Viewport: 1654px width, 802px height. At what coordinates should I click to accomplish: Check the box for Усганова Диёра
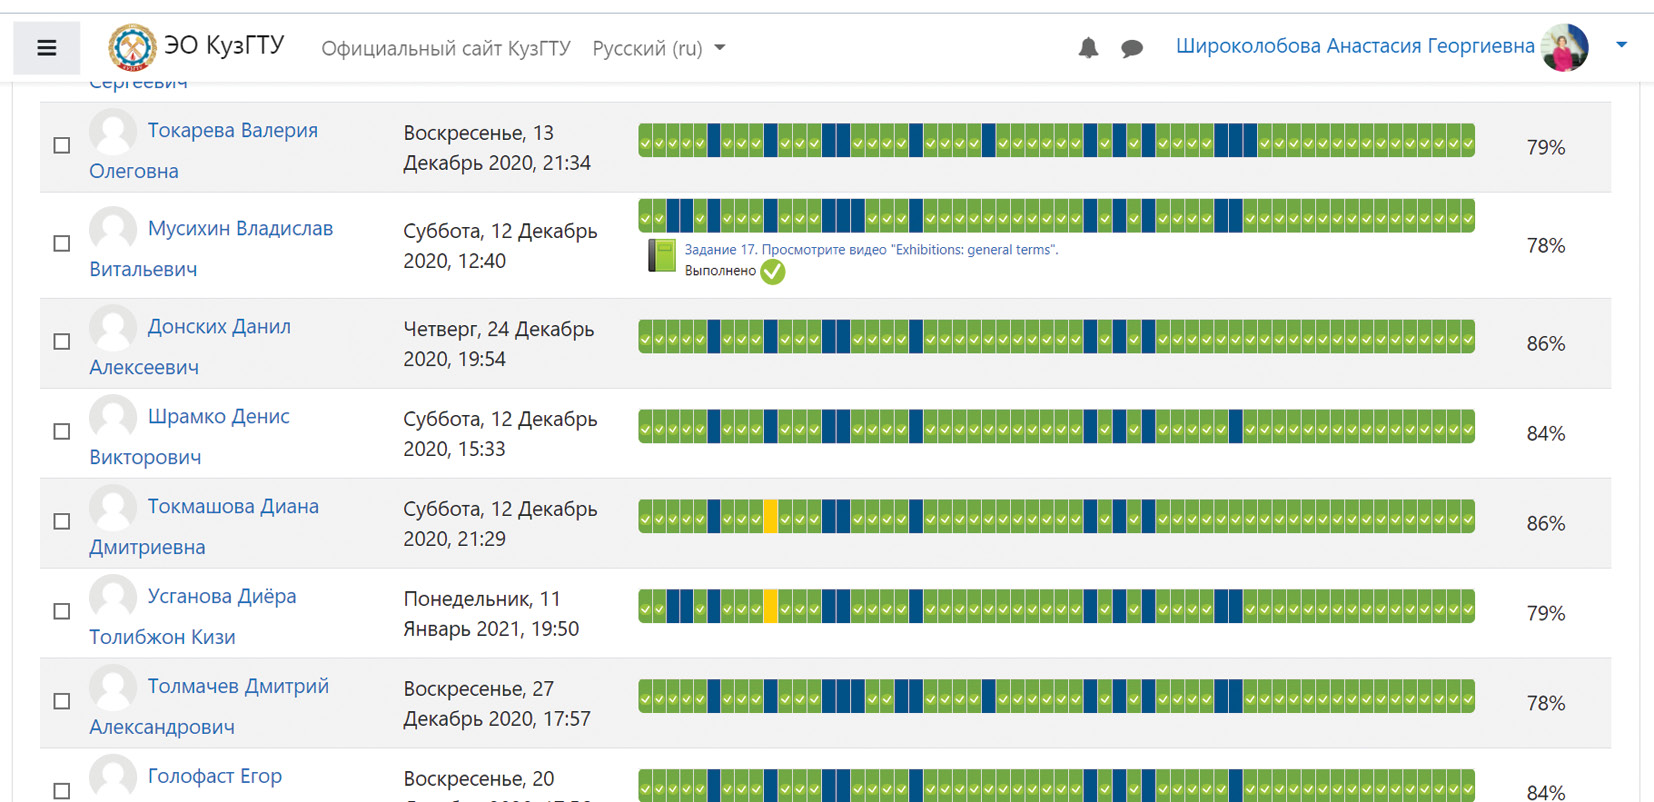point(62,612)
